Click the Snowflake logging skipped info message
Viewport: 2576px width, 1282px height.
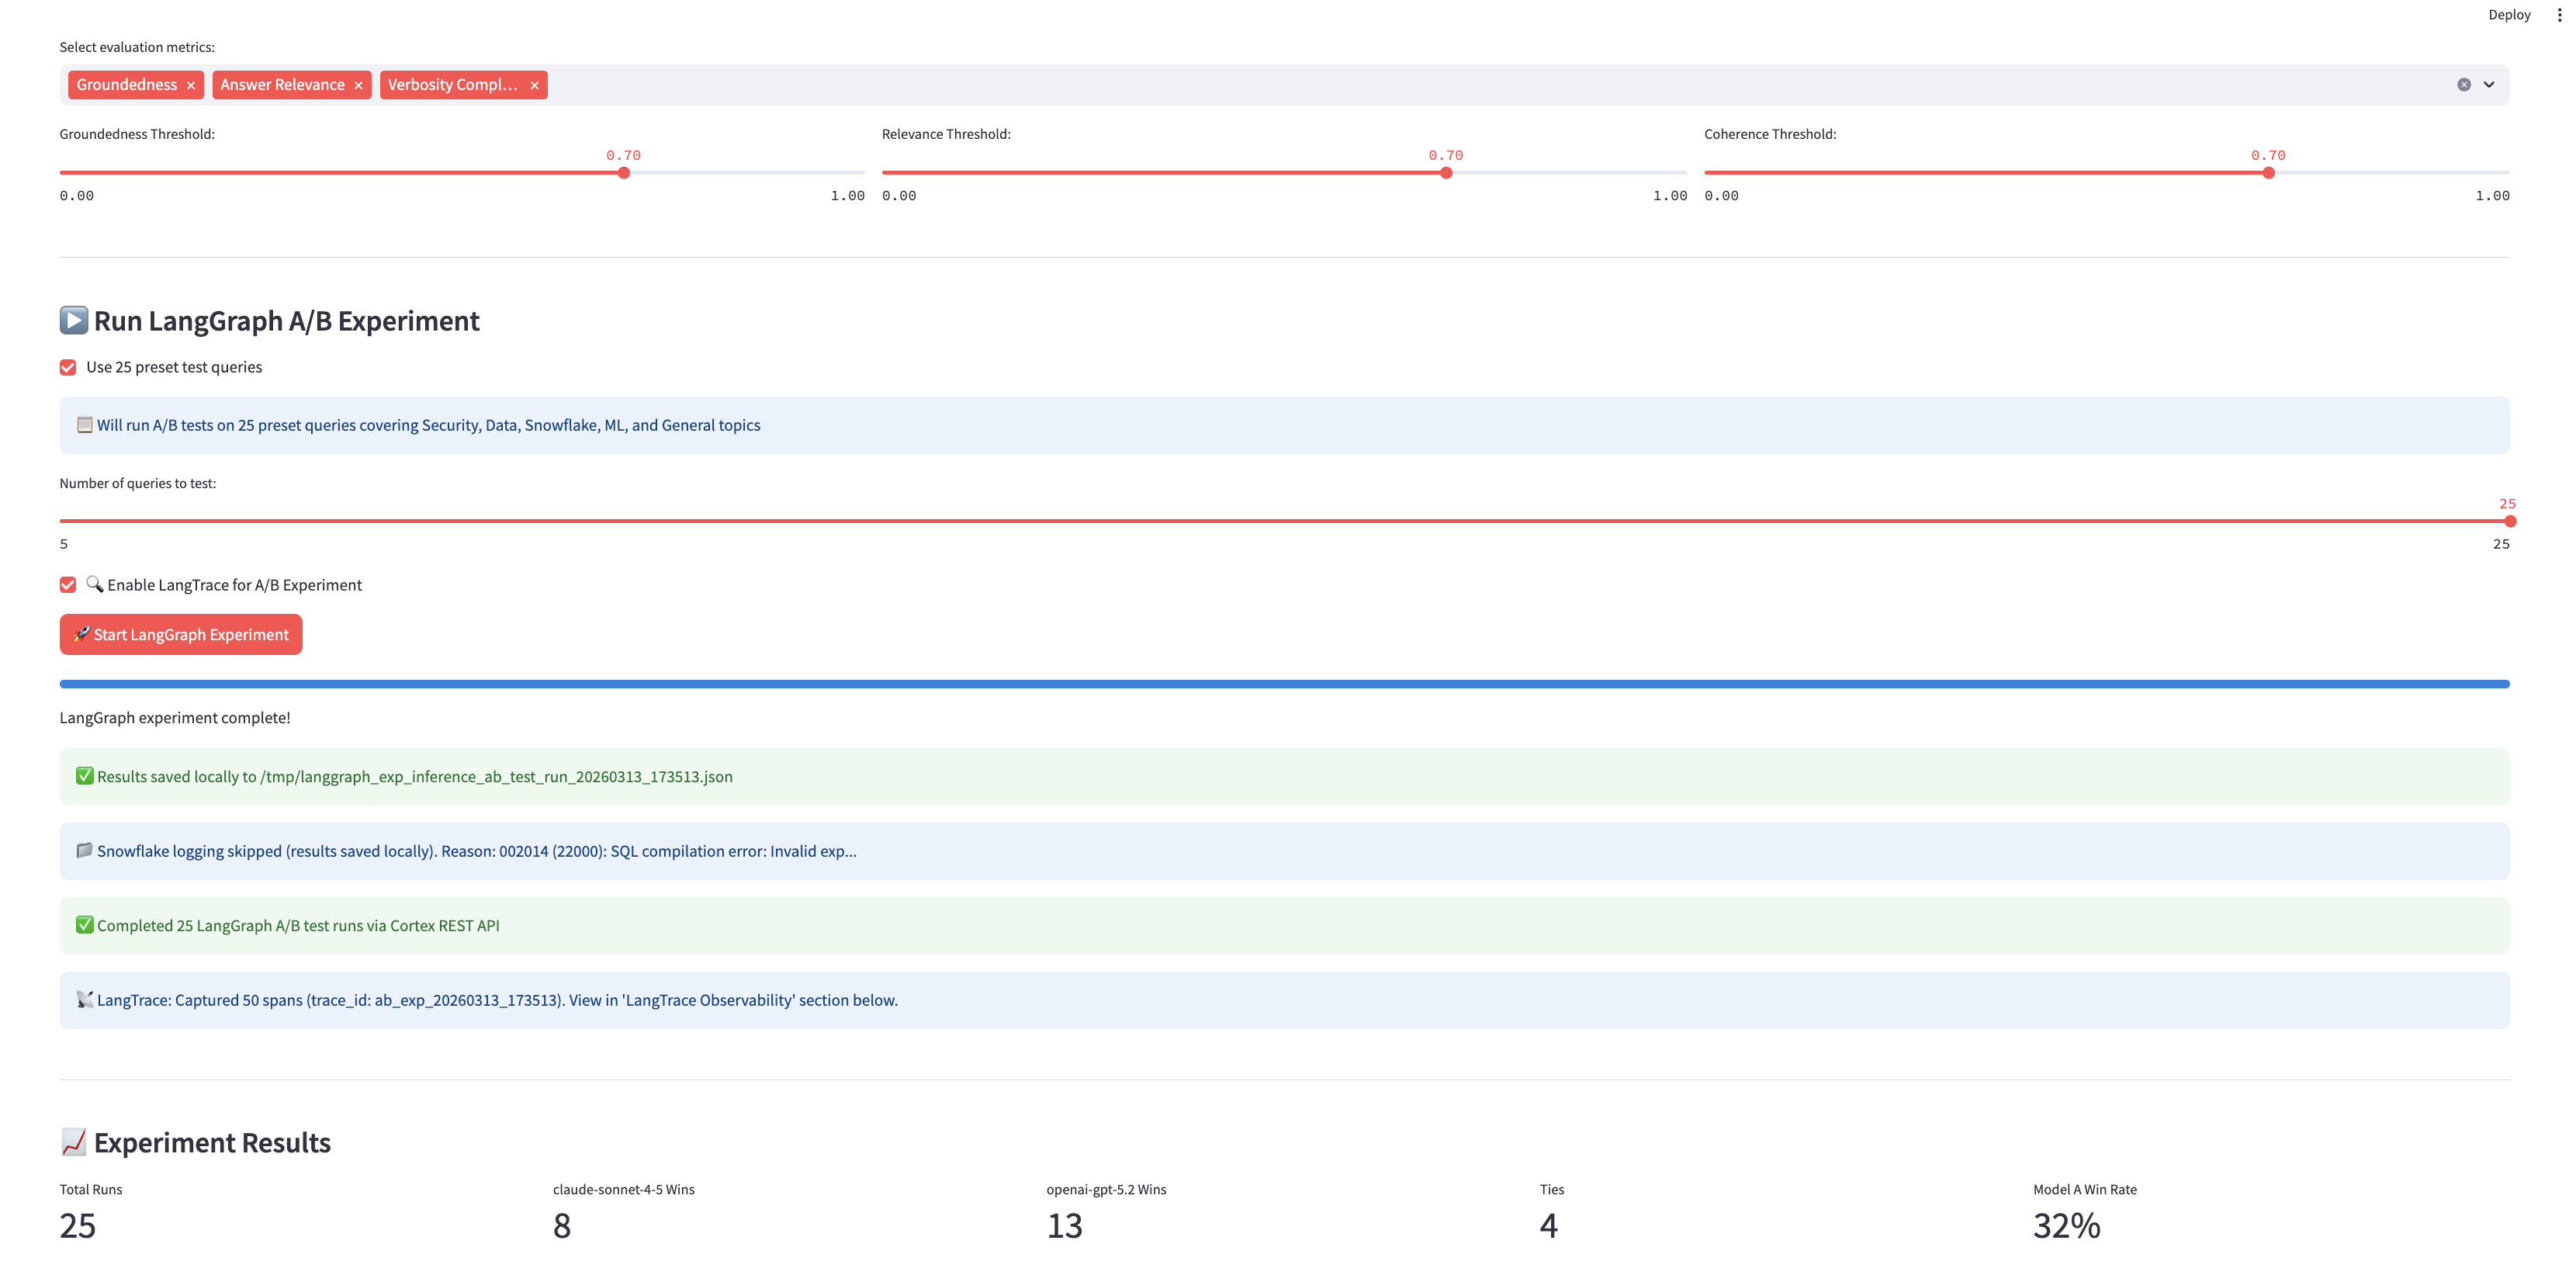tap(476, 851)
